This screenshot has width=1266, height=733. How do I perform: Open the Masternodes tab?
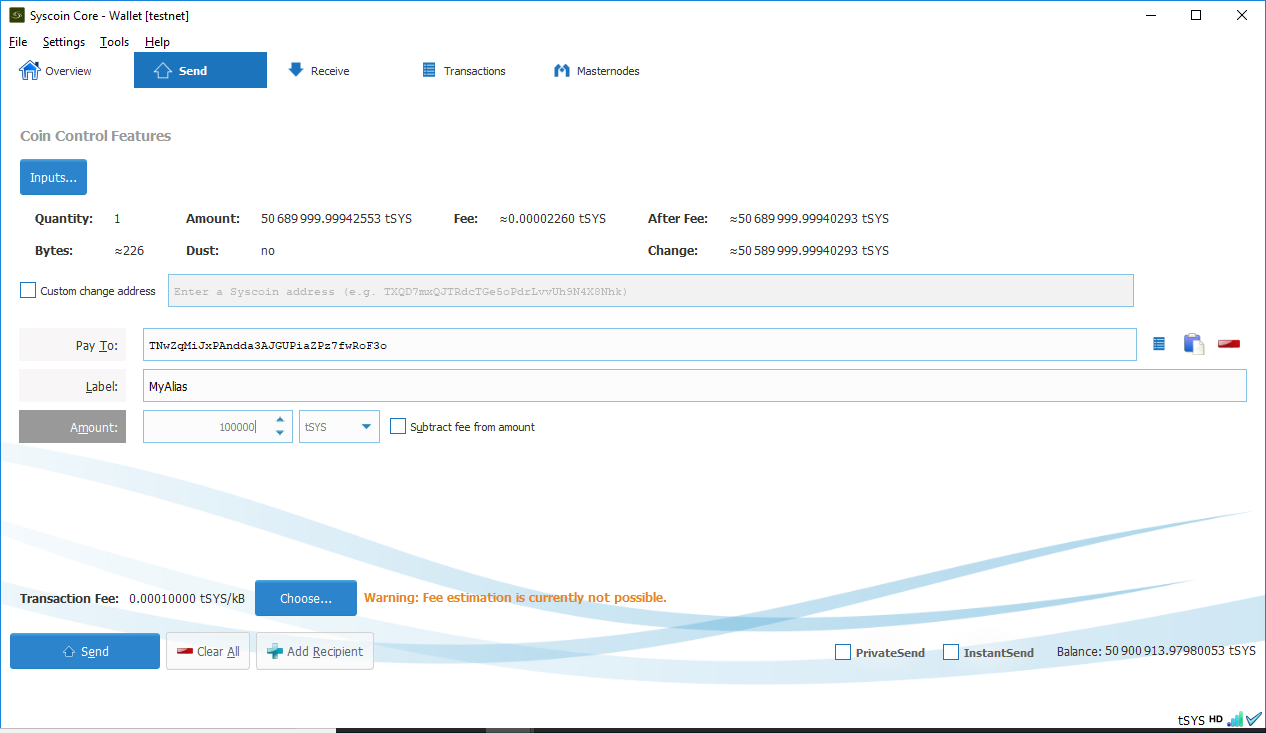597,71
